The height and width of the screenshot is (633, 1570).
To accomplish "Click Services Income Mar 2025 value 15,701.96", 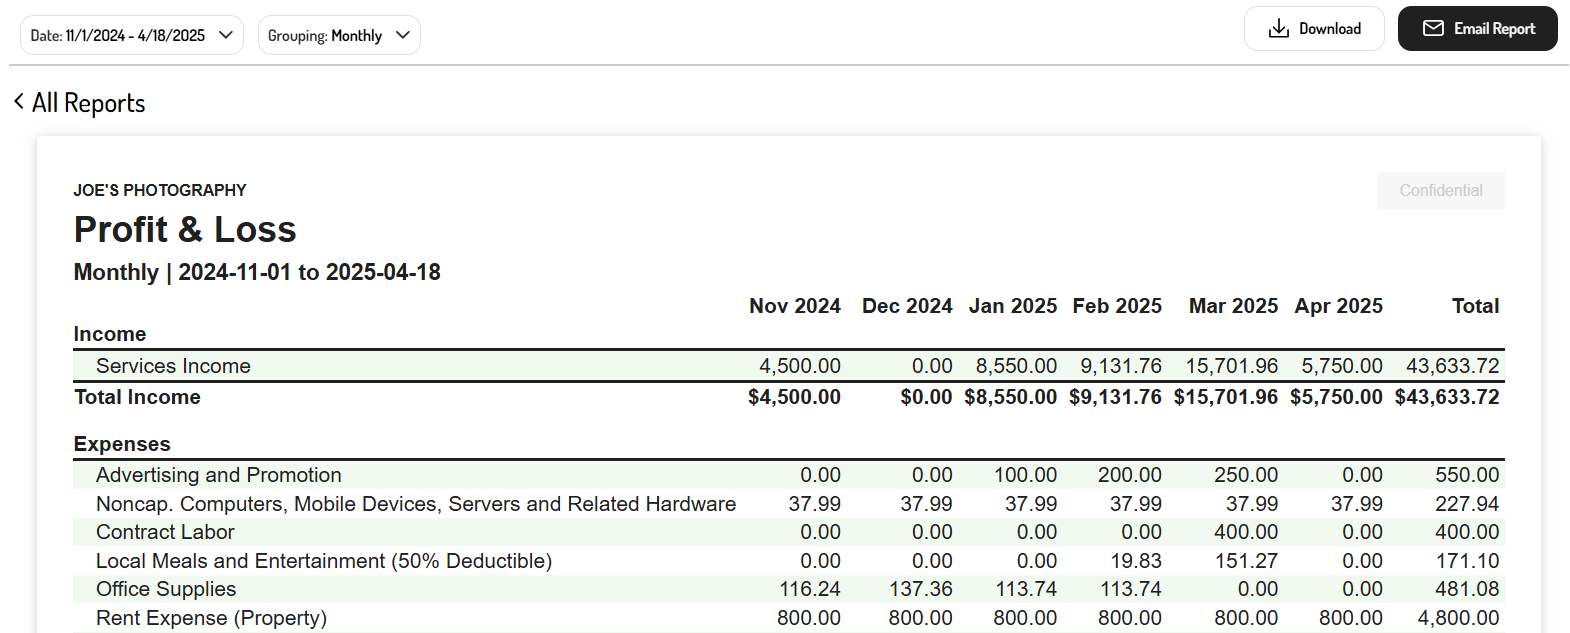I will click(1232, 366).
